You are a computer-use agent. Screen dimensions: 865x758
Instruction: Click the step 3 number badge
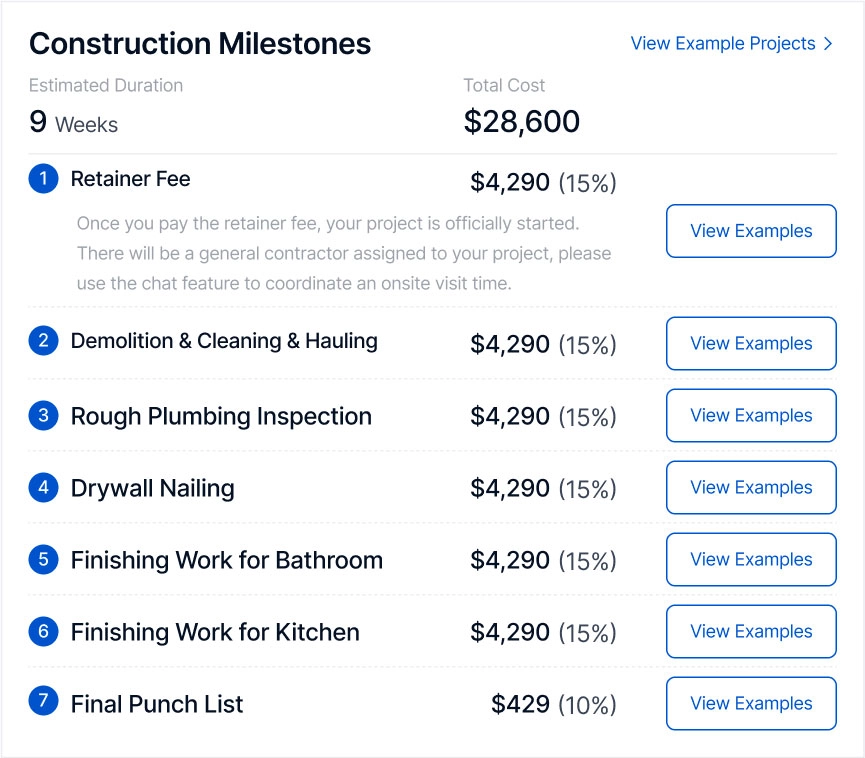click(43, 415)
